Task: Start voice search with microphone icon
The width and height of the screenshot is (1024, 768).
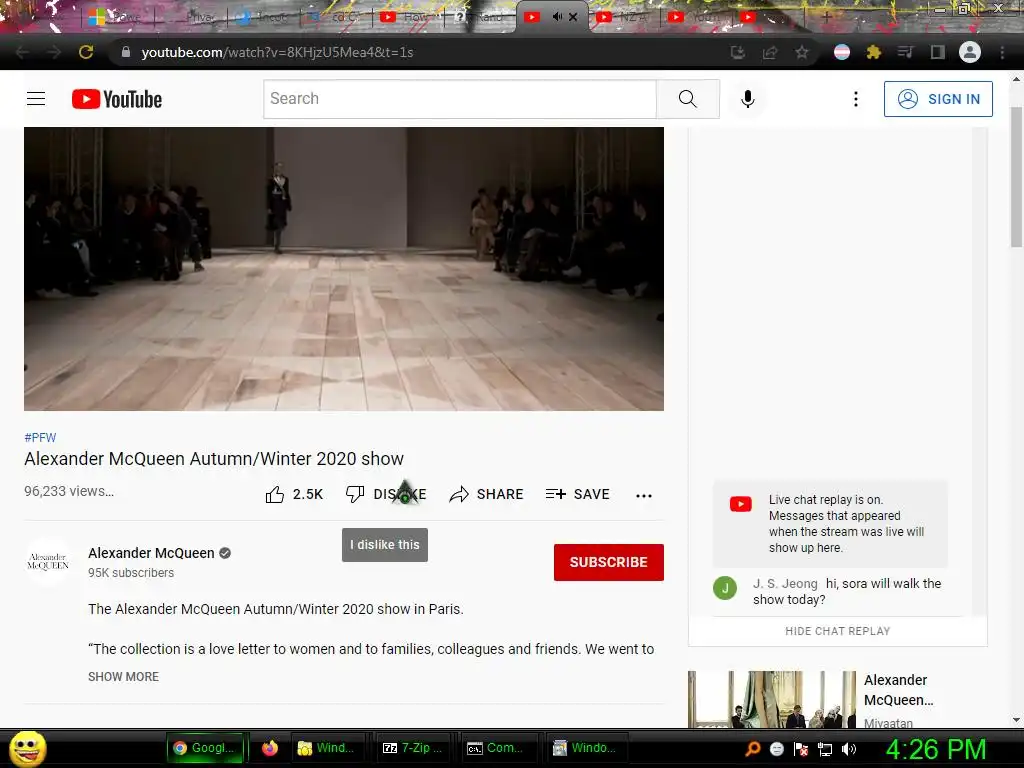Action: [748, 99]
